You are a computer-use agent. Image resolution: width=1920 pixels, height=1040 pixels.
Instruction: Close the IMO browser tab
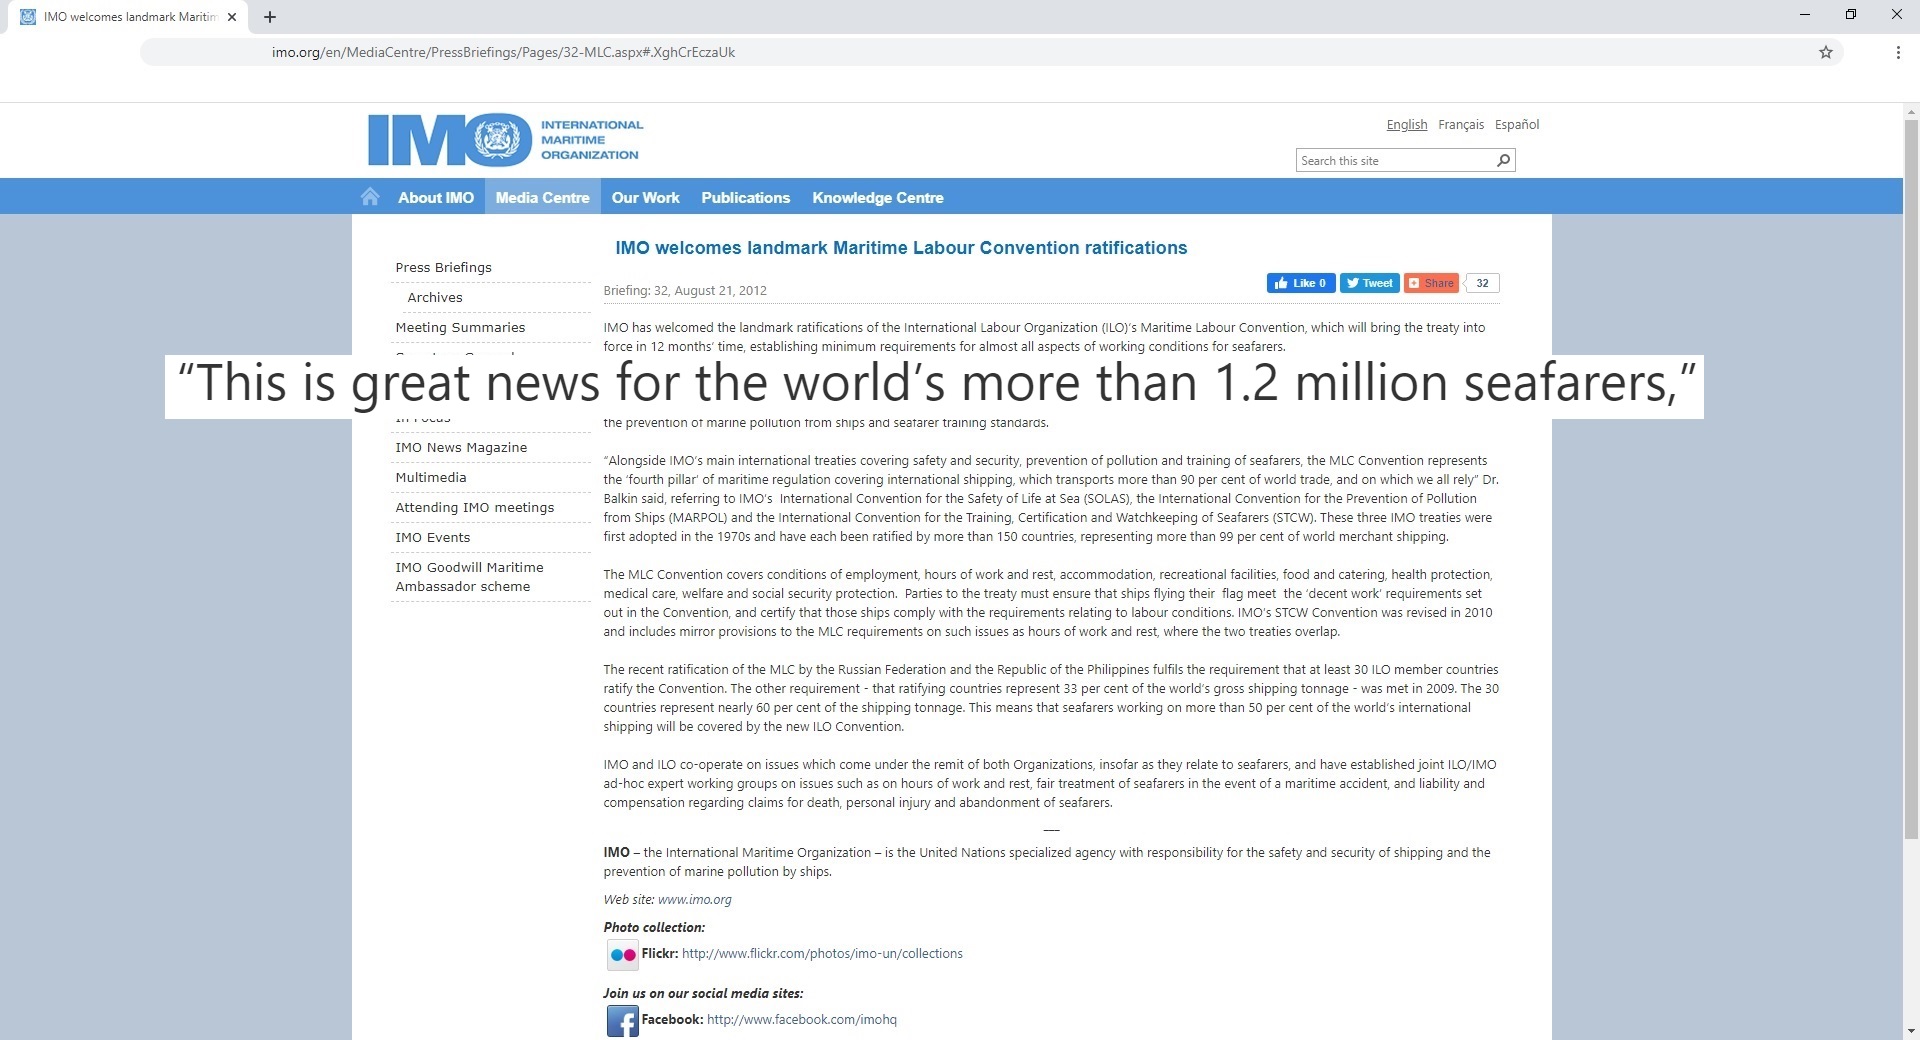coord(232,17)
